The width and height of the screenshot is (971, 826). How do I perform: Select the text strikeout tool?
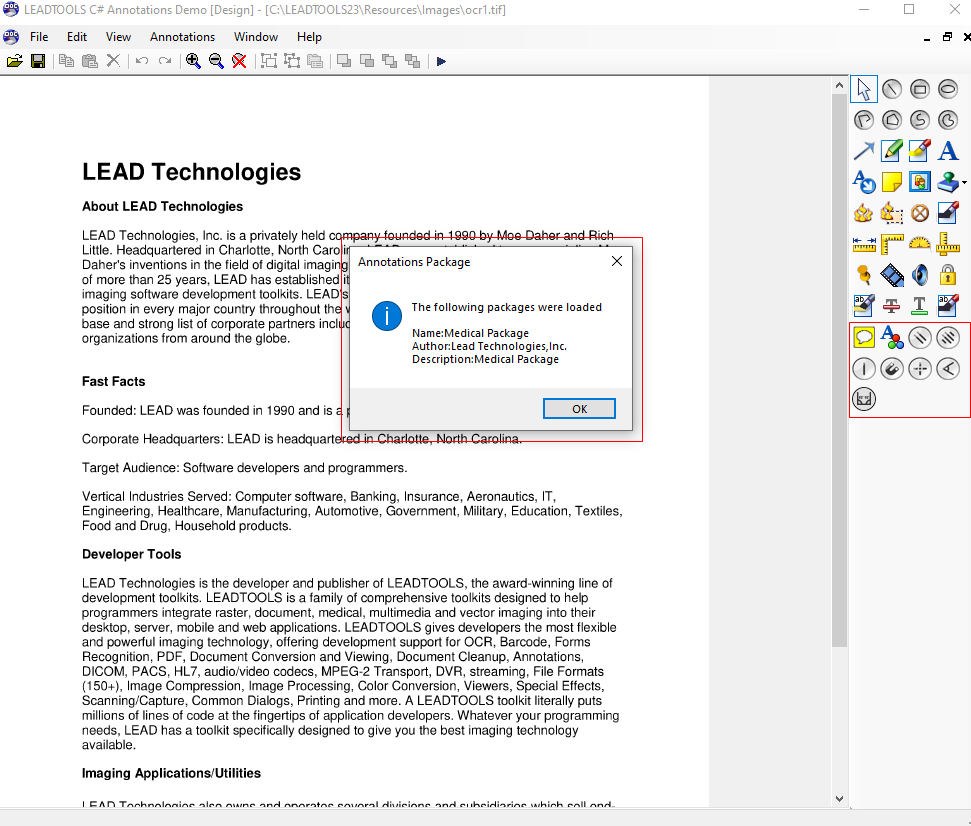[892, 306]
